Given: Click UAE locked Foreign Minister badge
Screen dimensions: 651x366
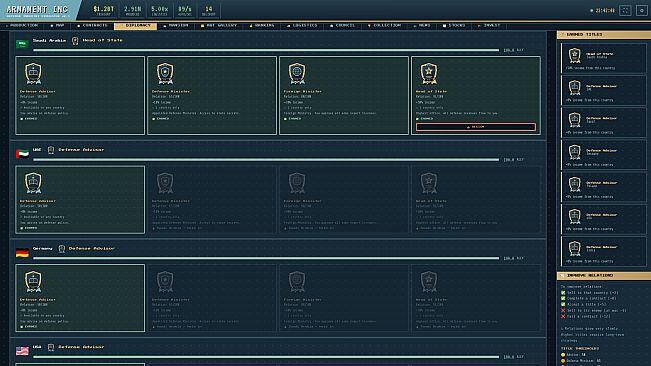Looking at the screenshot, I should point(297,183).
